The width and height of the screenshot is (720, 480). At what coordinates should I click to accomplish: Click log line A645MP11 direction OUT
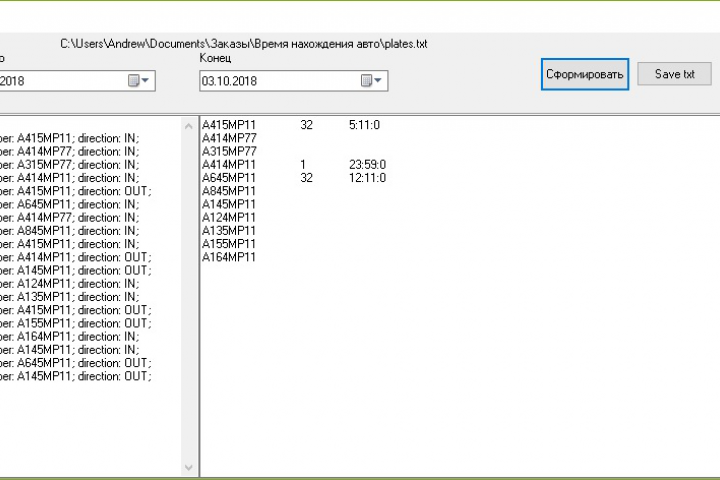[76, 363]
